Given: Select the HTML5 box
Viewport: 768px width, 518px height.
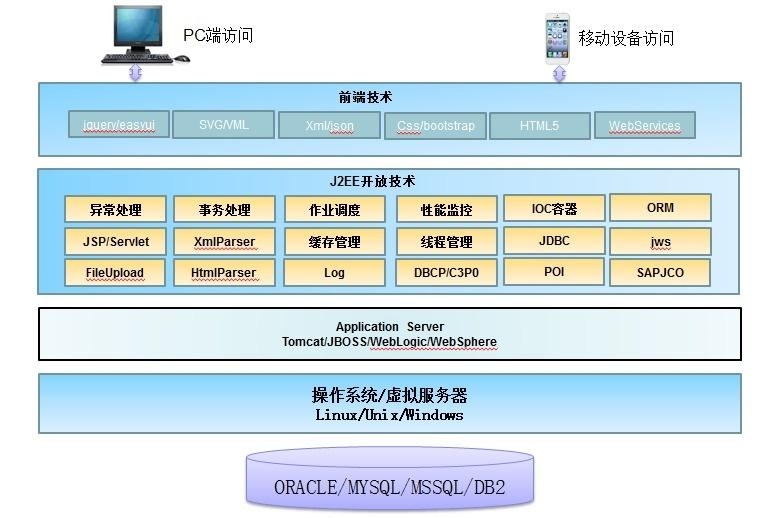Looking at the screenshot, I should coord(539,126).
